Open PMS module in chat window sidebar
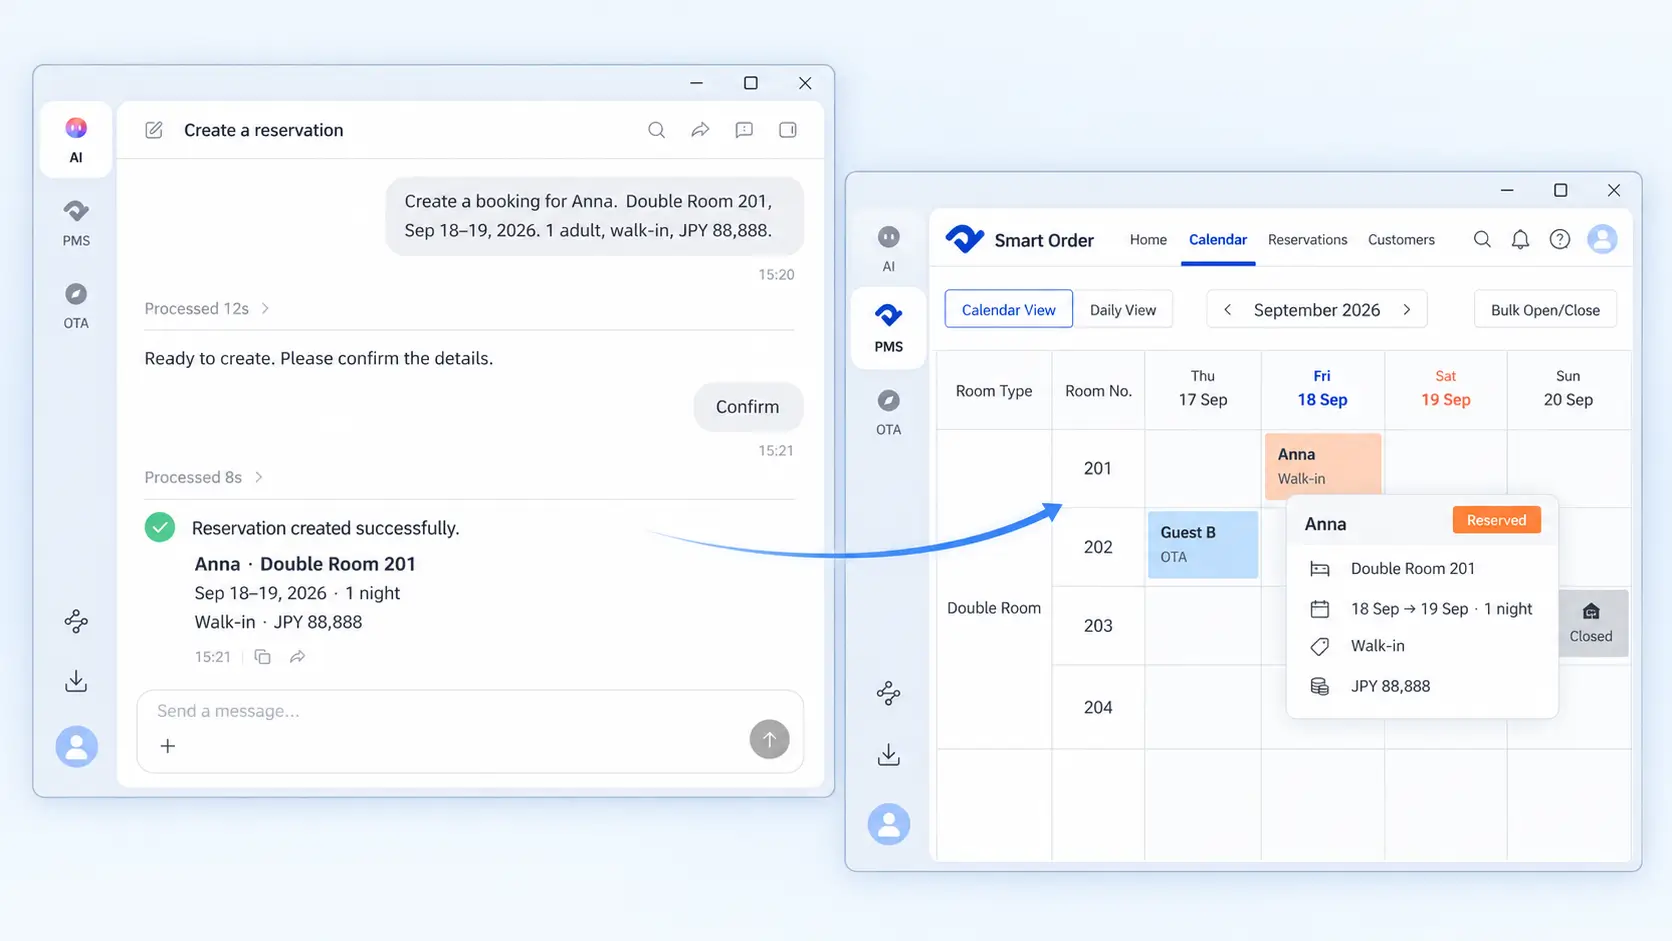 pyautogui.click(x=76, y=223)
